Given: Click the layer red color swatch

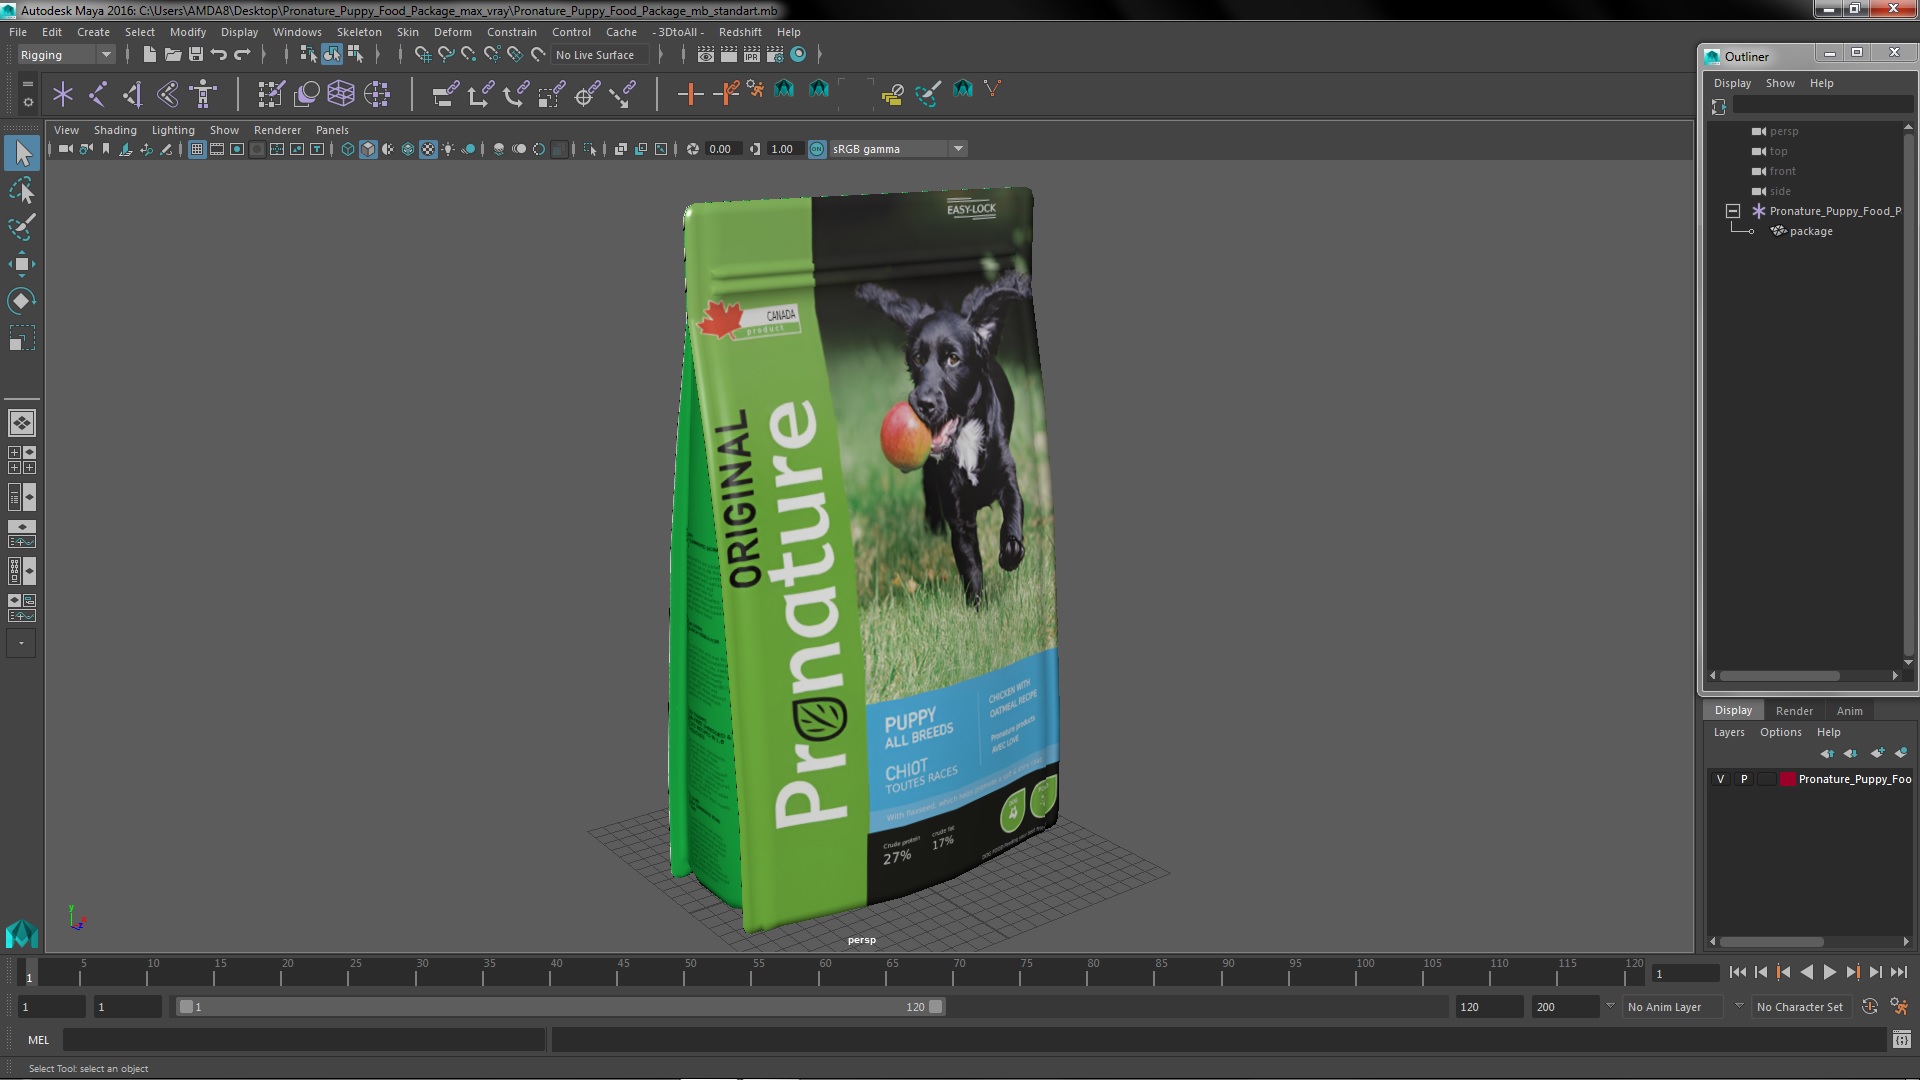Looking at the screenshot, I should click(x=1787, y=779).
